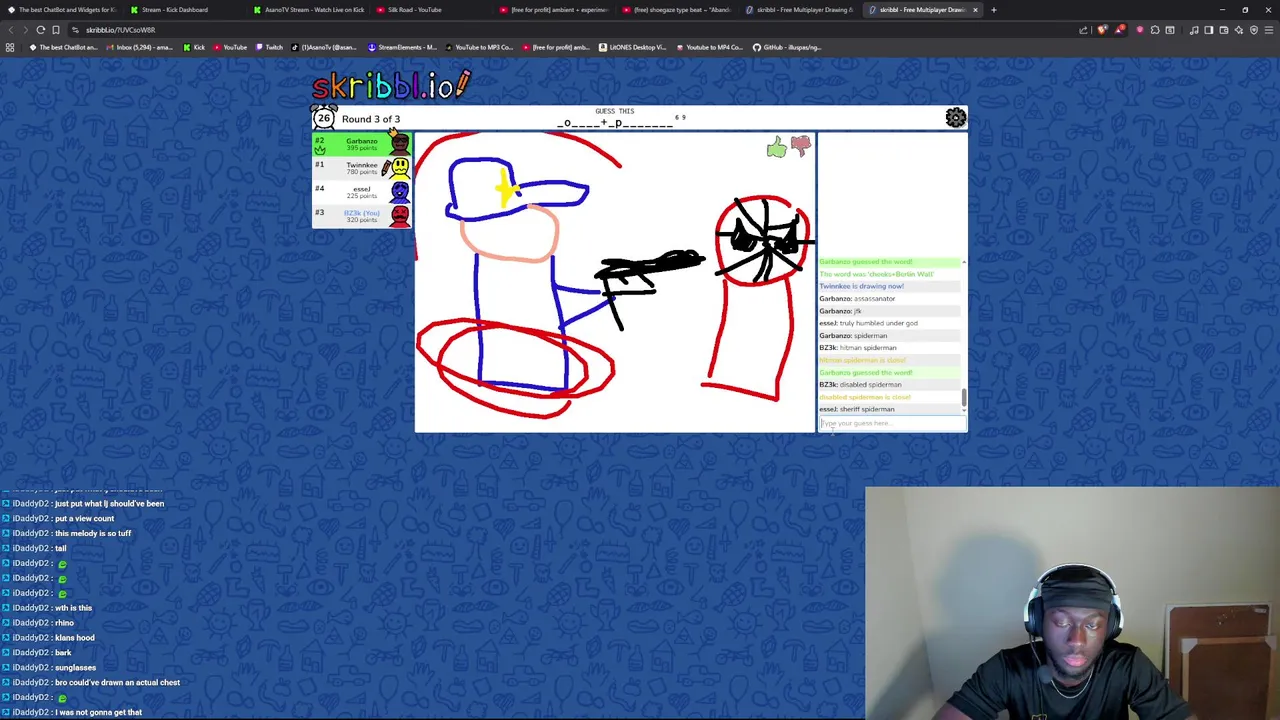Open a new browser tab
The height and width of the screenshot is (720, 1280).
point(993,10)
